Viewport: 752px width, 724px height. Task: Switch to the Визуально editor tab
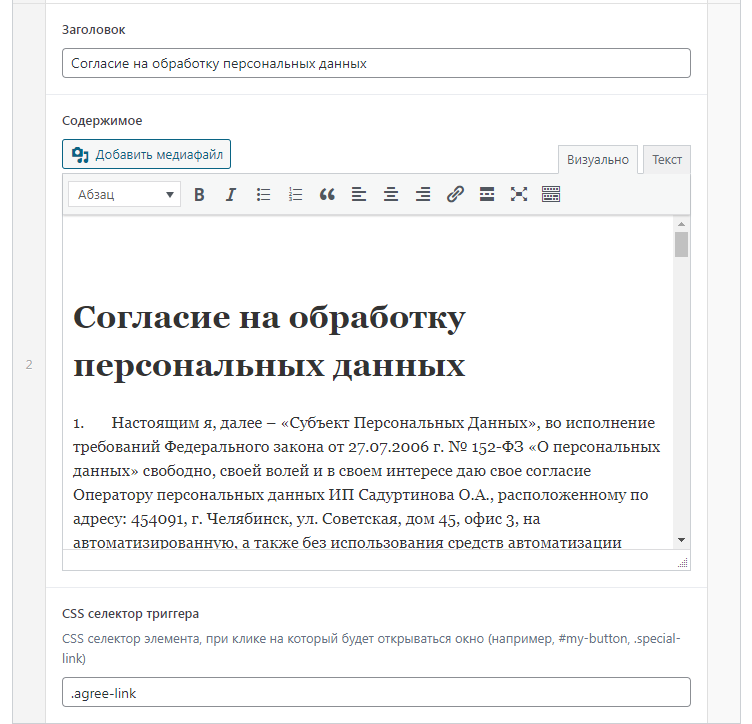(598, 160)
